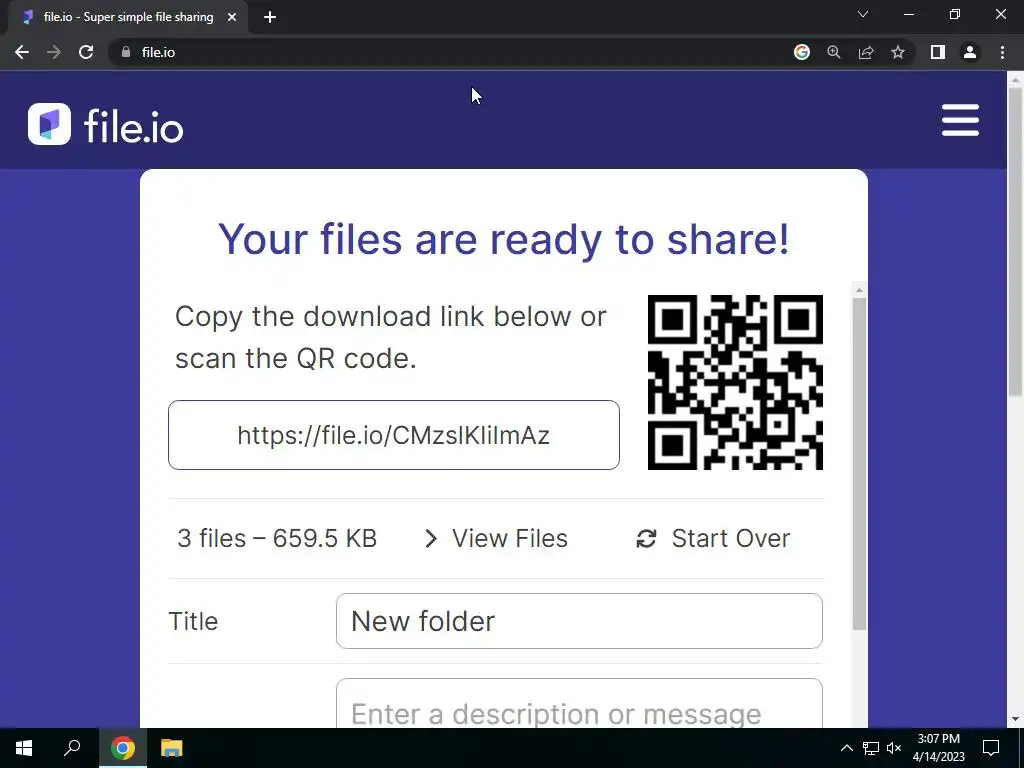The height and width of the screenshot is (768, 1024).
Task: Open the network status tray icon
Action: pos(871,748)
